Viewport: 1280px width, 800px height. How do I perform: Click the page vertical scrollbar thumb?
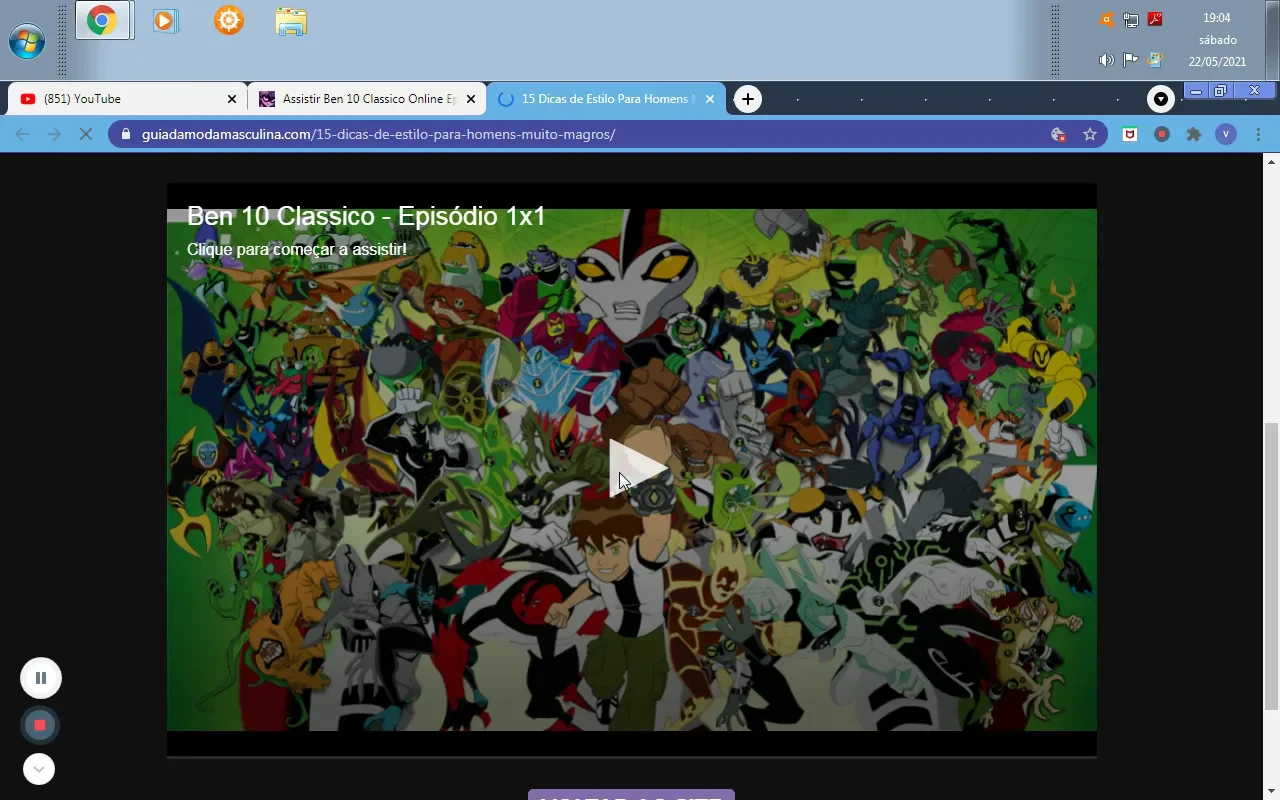(x=1272, y=565)
